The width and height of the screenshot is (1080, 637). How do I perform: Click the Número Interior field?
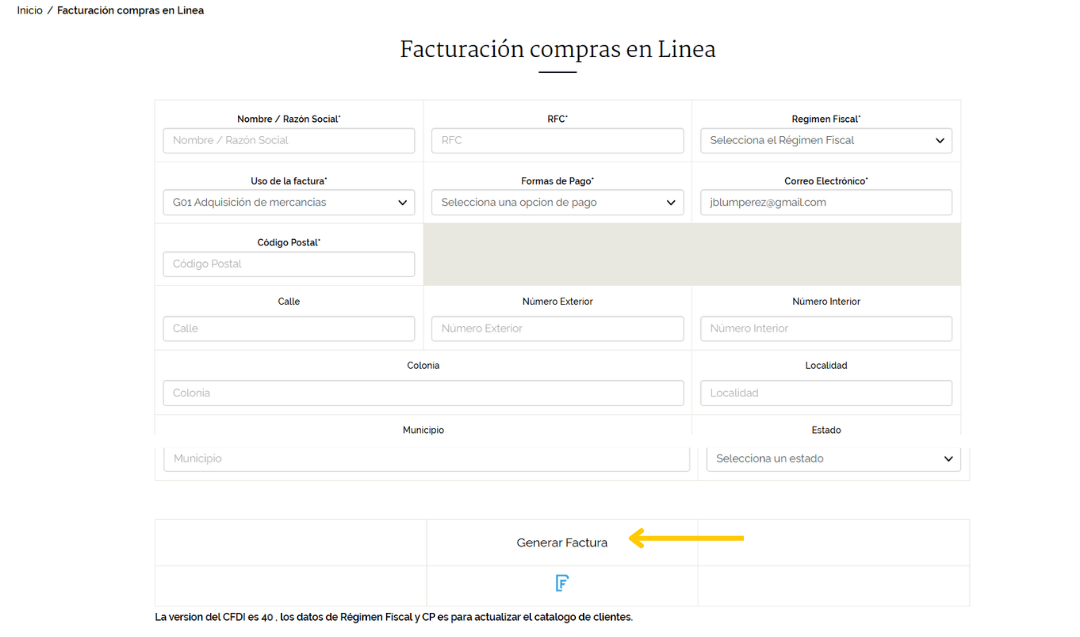click(825, 329)
